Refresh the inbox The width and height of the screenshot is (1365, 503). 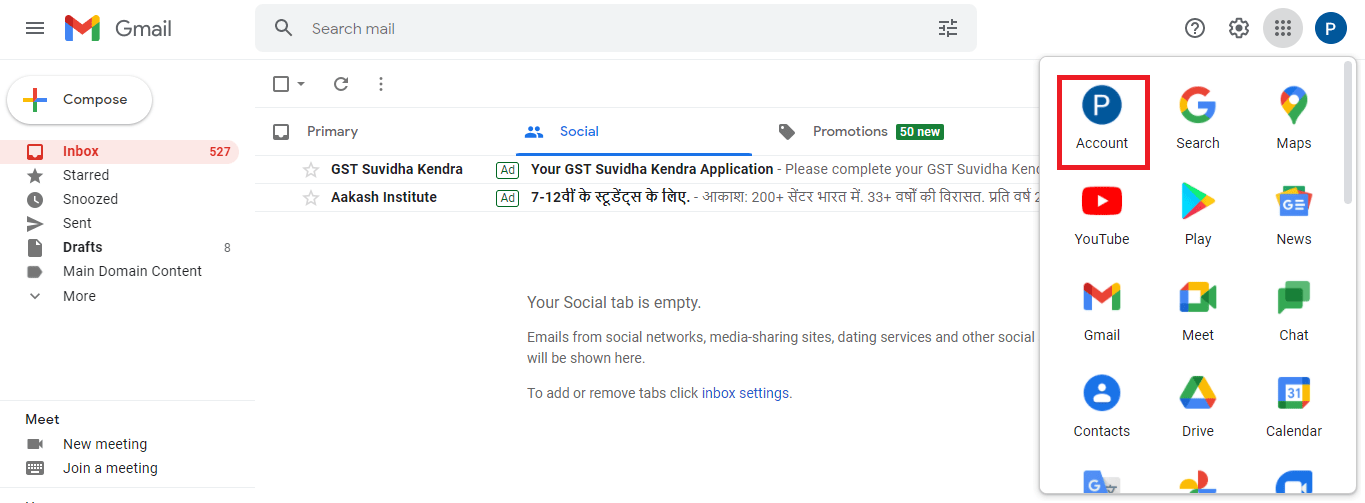tap(341, 84)
